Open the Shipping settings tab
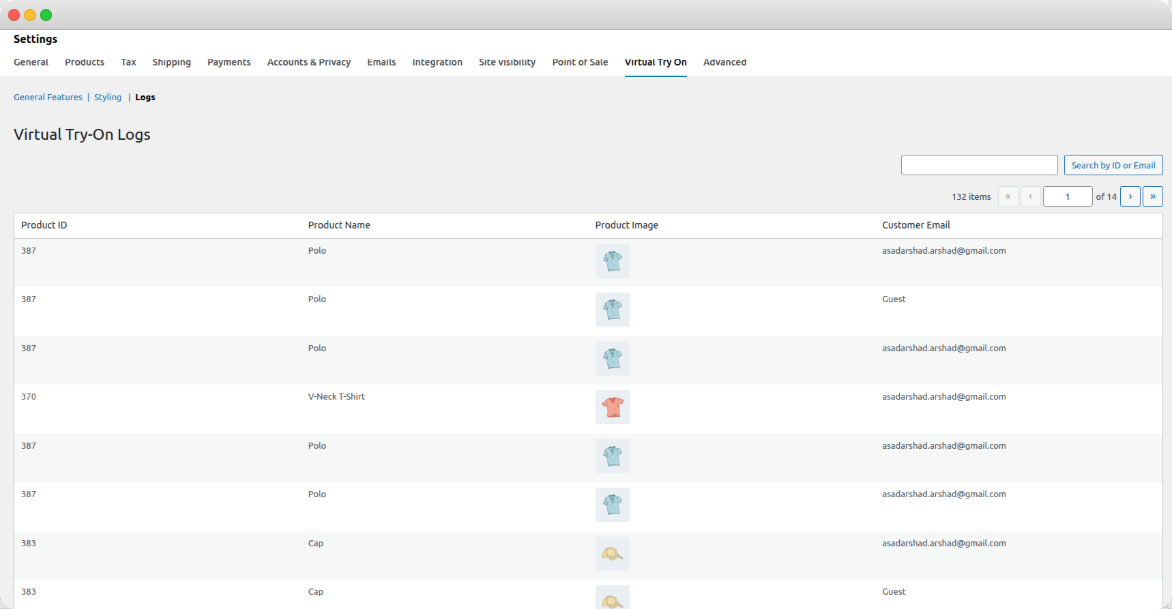The height and width of the screenshot is (609, 1172). [171, 62]
